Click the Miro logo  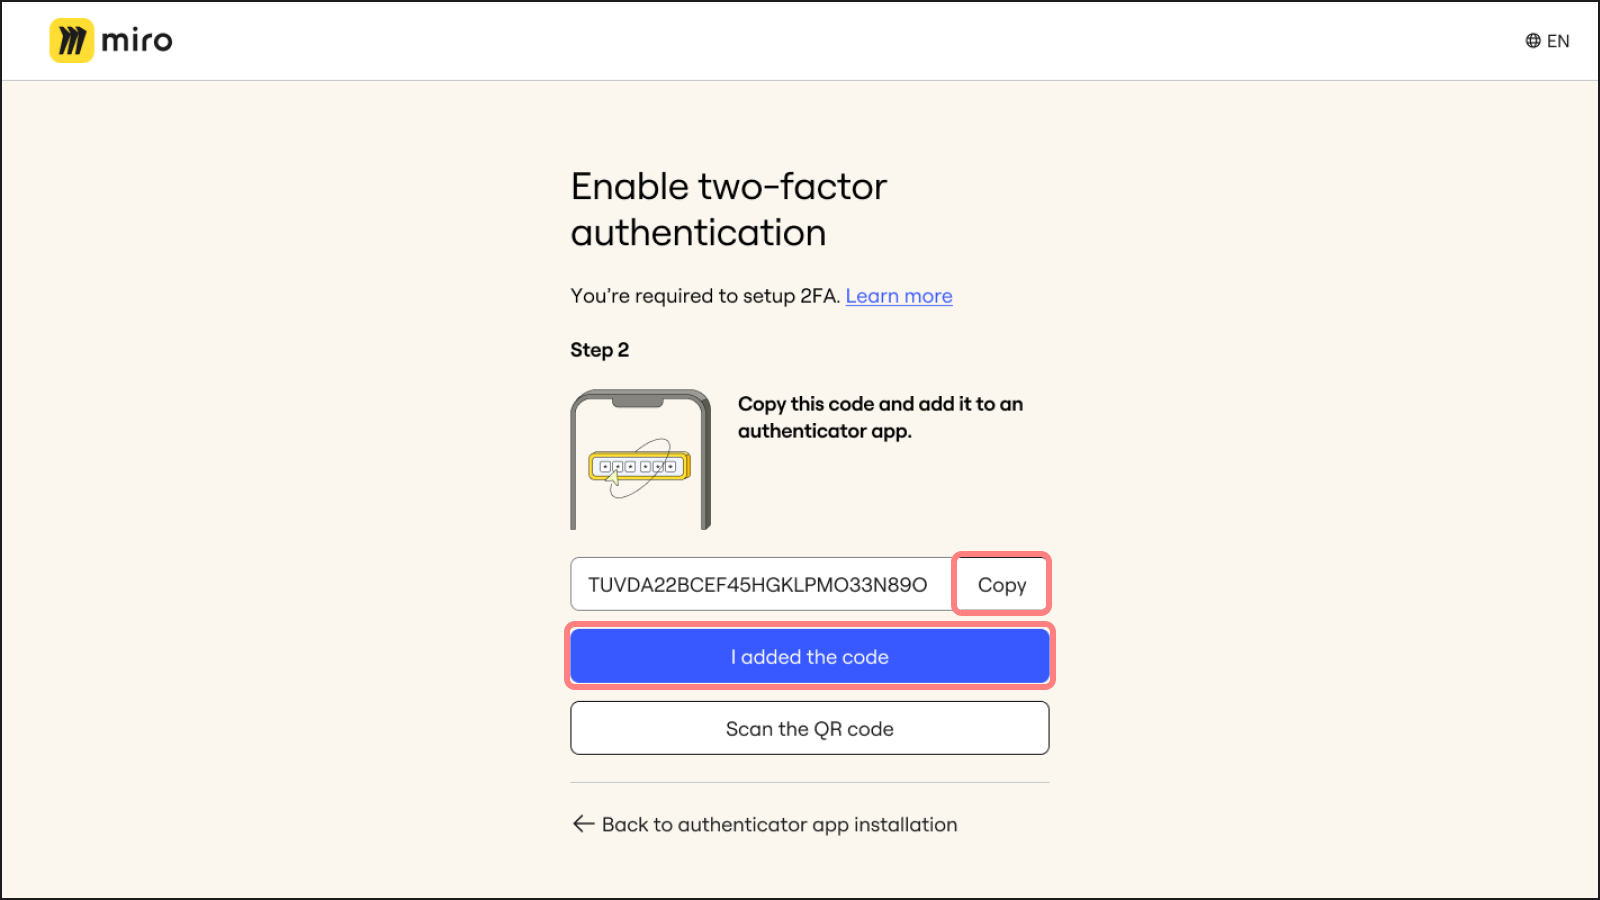[x=110, y=40]
